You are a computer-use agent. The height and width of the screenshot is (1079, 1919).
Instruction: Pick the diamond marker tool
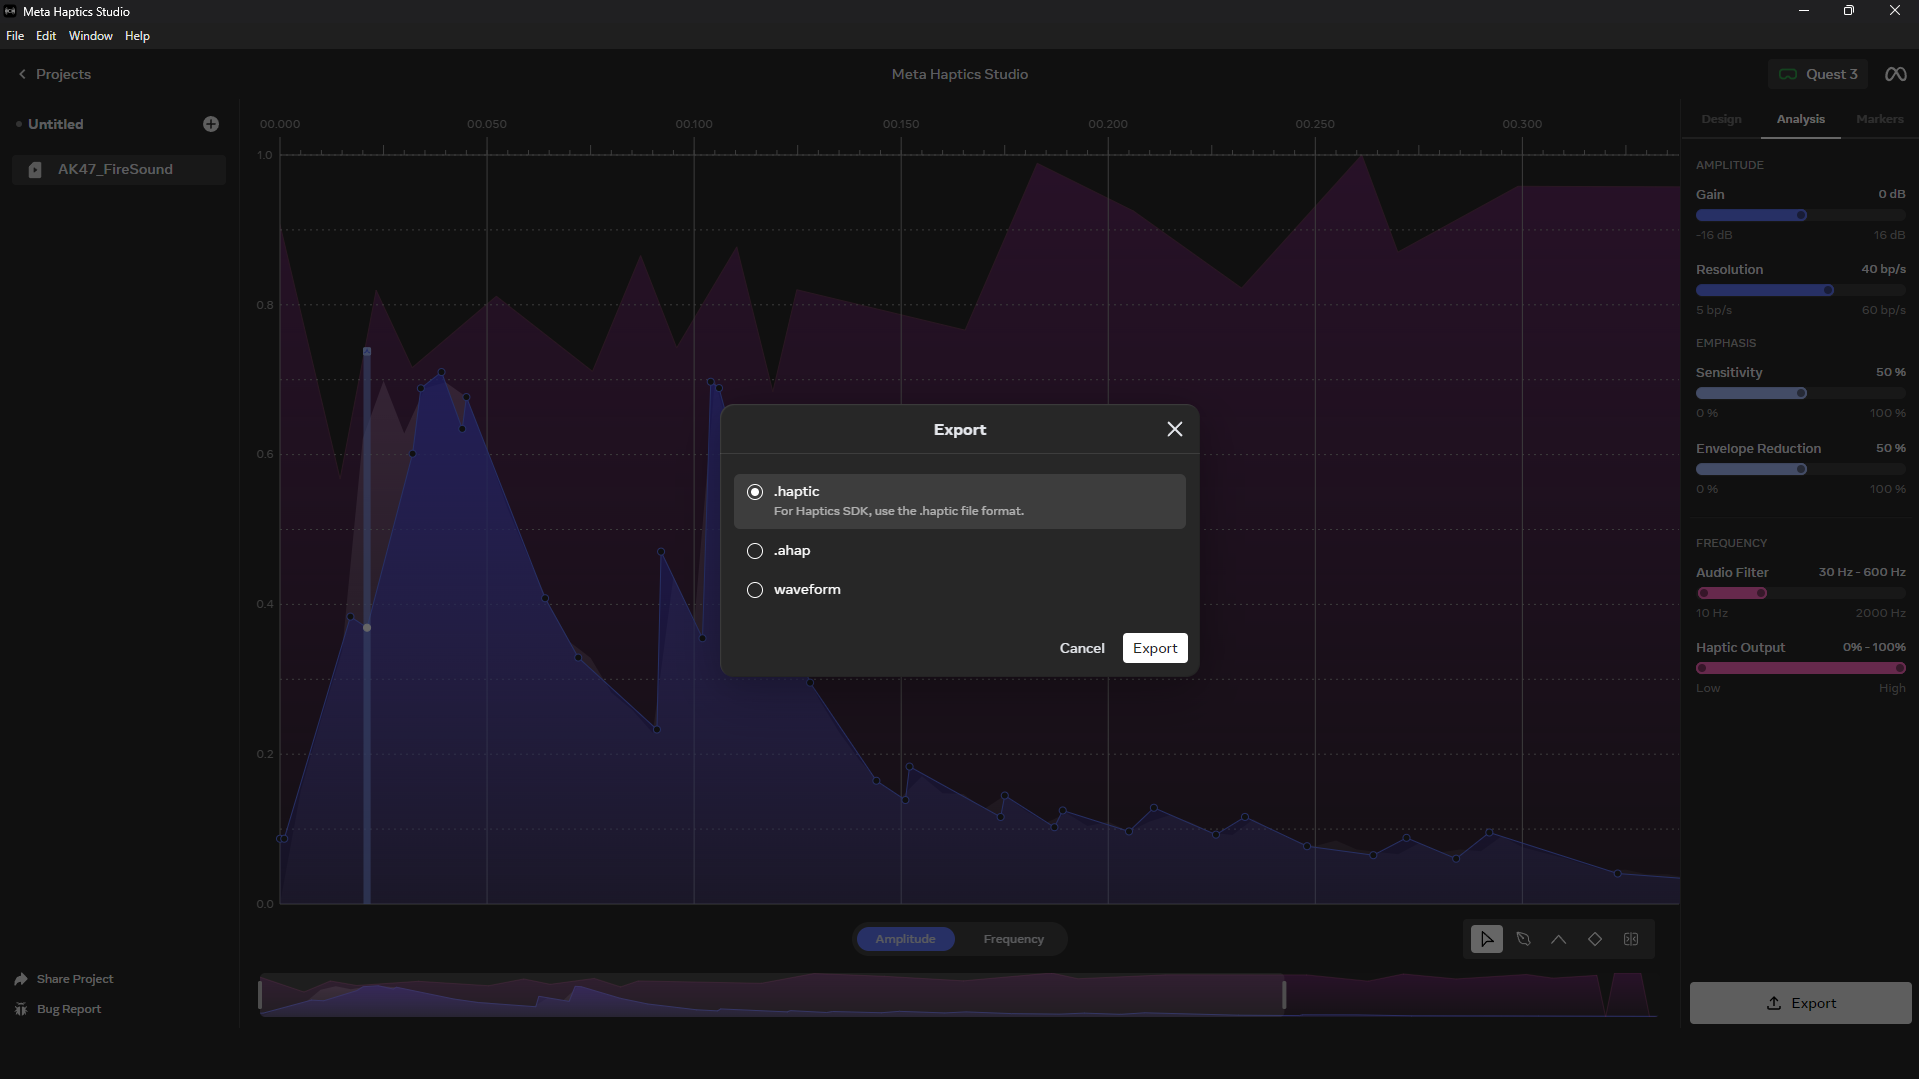pyautogui.click(x=1595, y=939)
